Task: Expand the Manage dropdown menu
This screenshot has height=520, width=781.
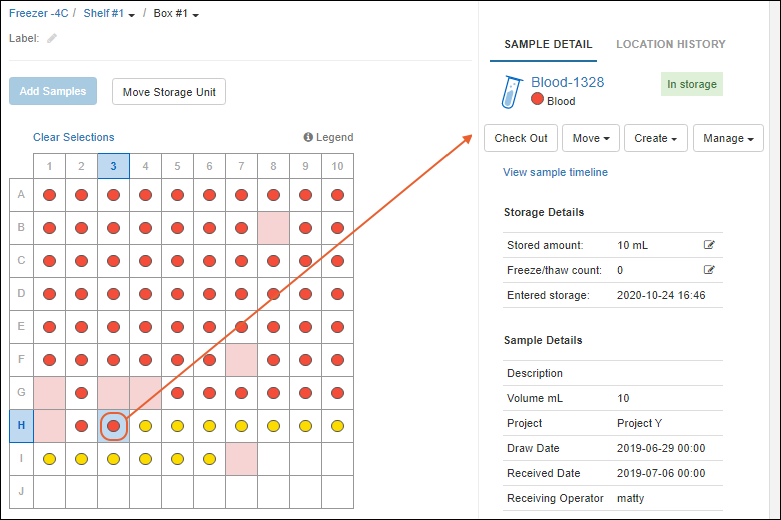Action: (x=728, y=138)
